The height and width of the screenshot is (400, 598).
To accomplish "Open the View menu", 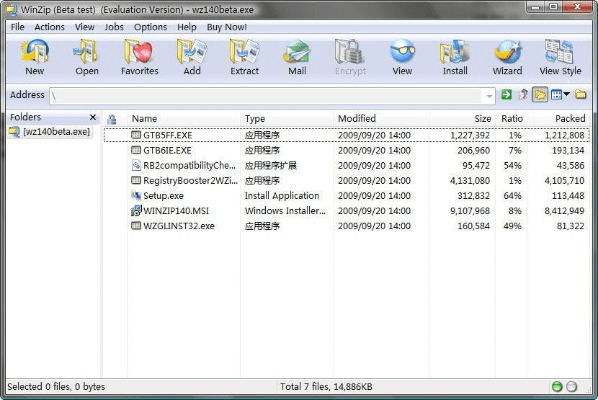I will click(x=84, y=27).
